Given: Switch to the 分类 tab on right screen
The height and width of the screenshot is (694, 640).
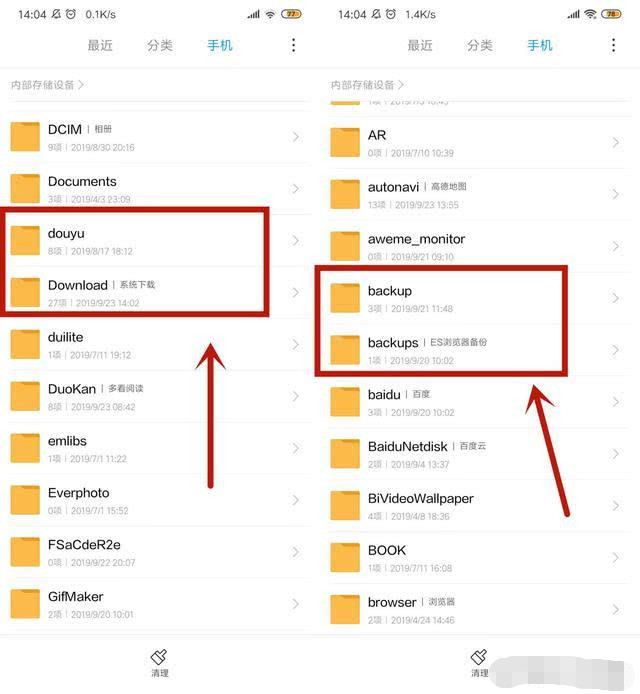Looking at the screenshot, I should click(x=480, y=45).
